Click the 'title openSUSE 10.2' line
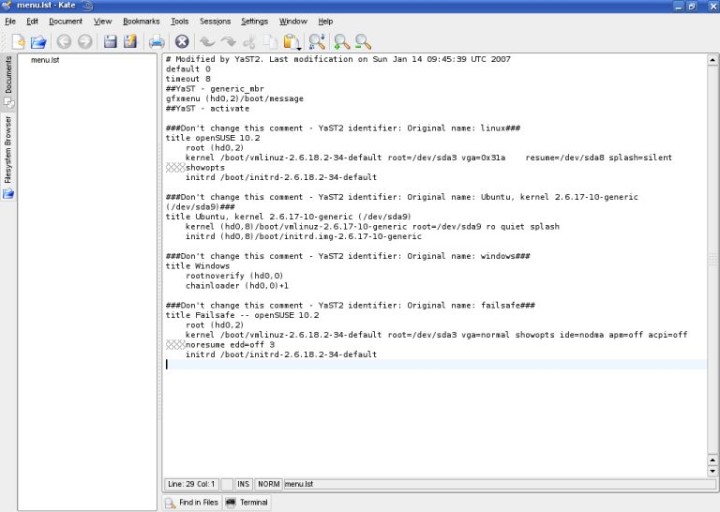The image size is (720, 512). 213,138
